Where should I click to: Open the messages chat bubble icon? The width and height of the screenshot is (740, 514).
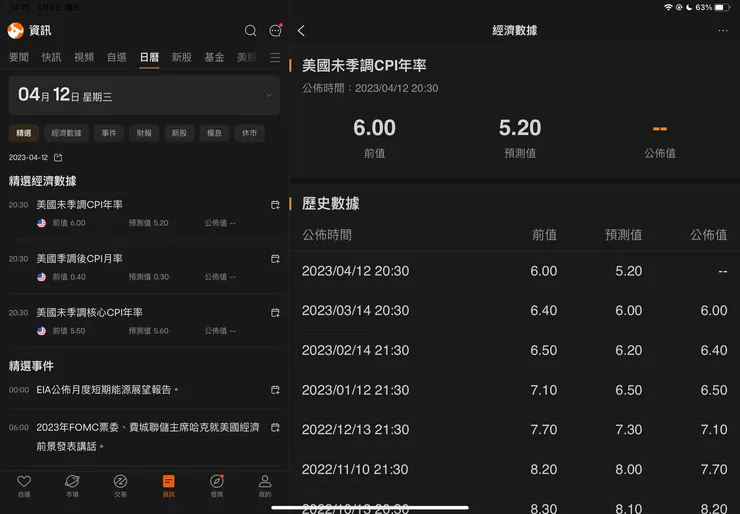coord(275,31)
